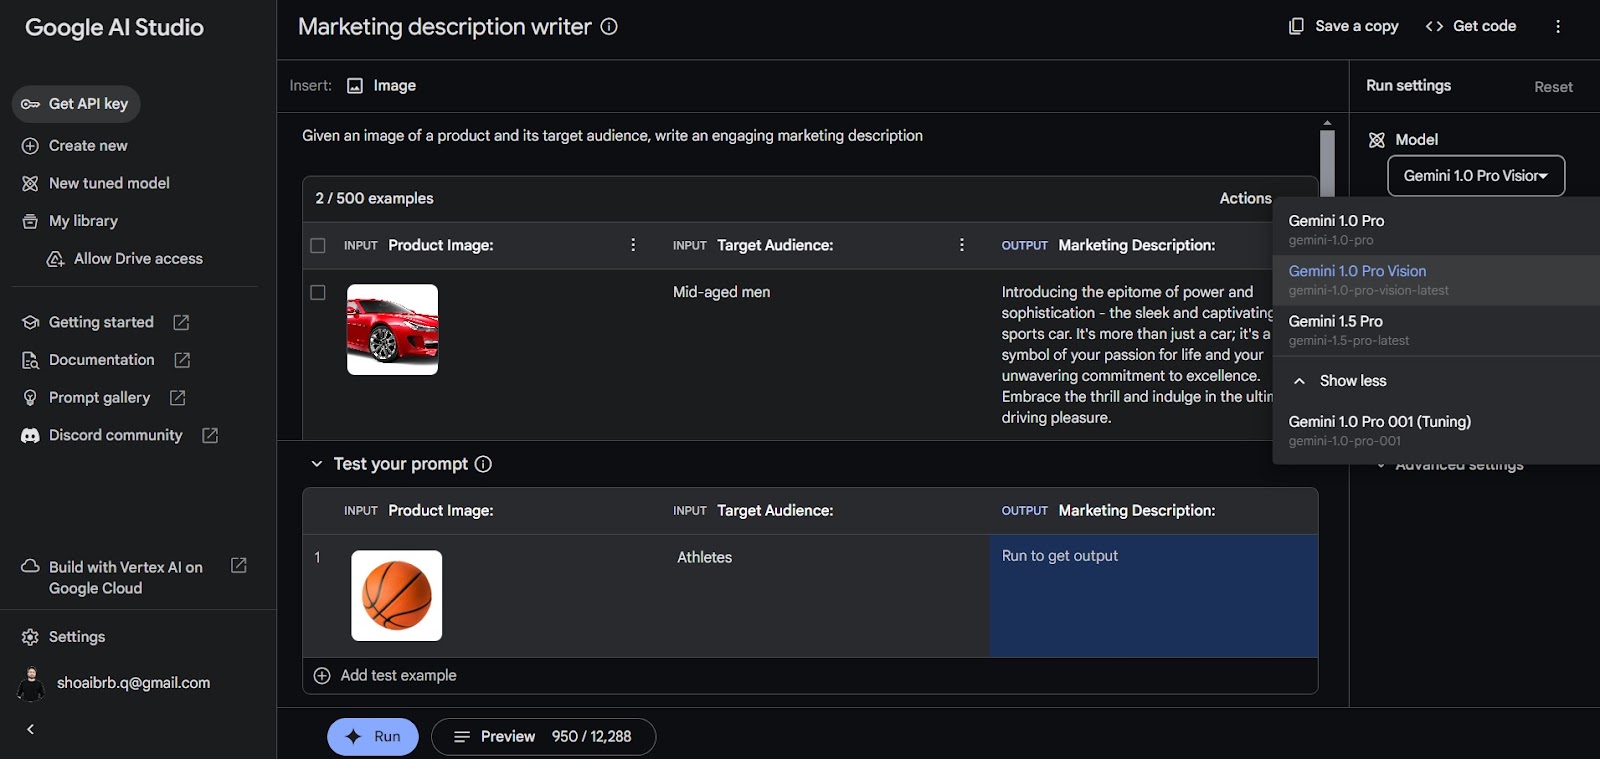Open Build with Vertex AI on Google Cloud
This screenshot has width=1600, height=759.
[125, 578]
